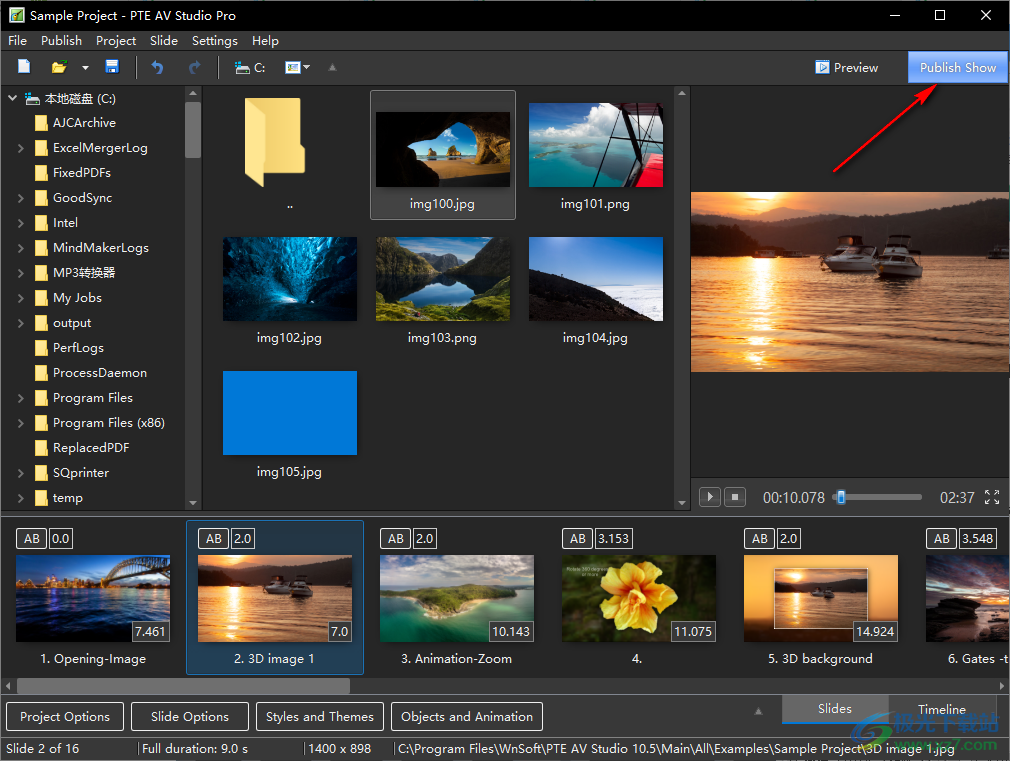This screenshot has width=1010, height=761.
Task: Stop the slideshow preview
Action: coord(735,497)
